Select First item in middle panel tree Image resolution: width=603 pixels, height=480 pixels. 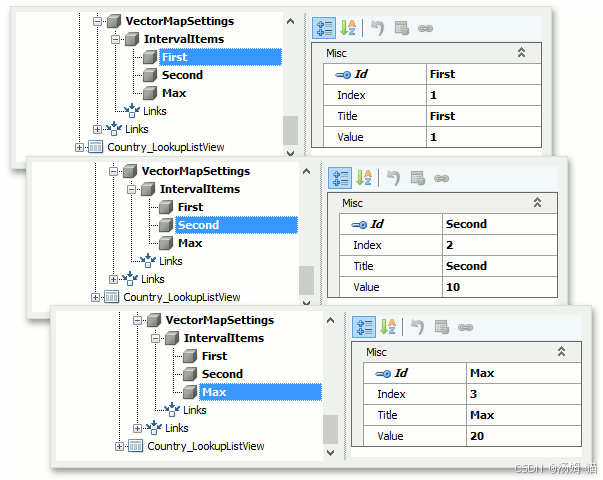coord(190,207)
